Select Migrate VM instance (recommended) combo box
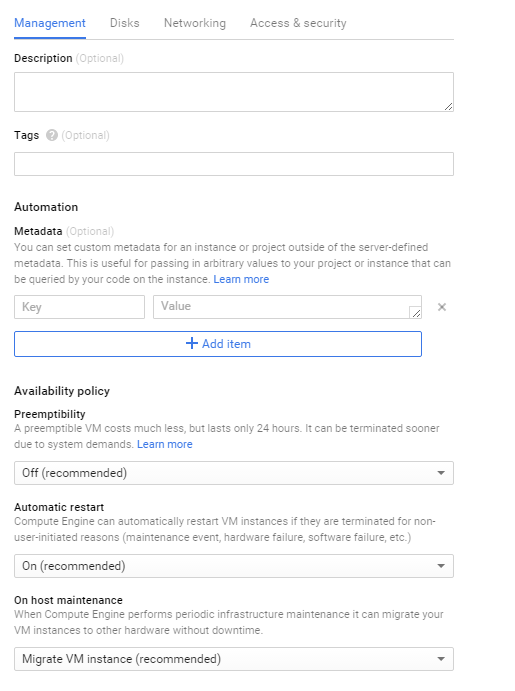This screenshot has width=515, height=691. pyautogui.click(x=234, y=659)
